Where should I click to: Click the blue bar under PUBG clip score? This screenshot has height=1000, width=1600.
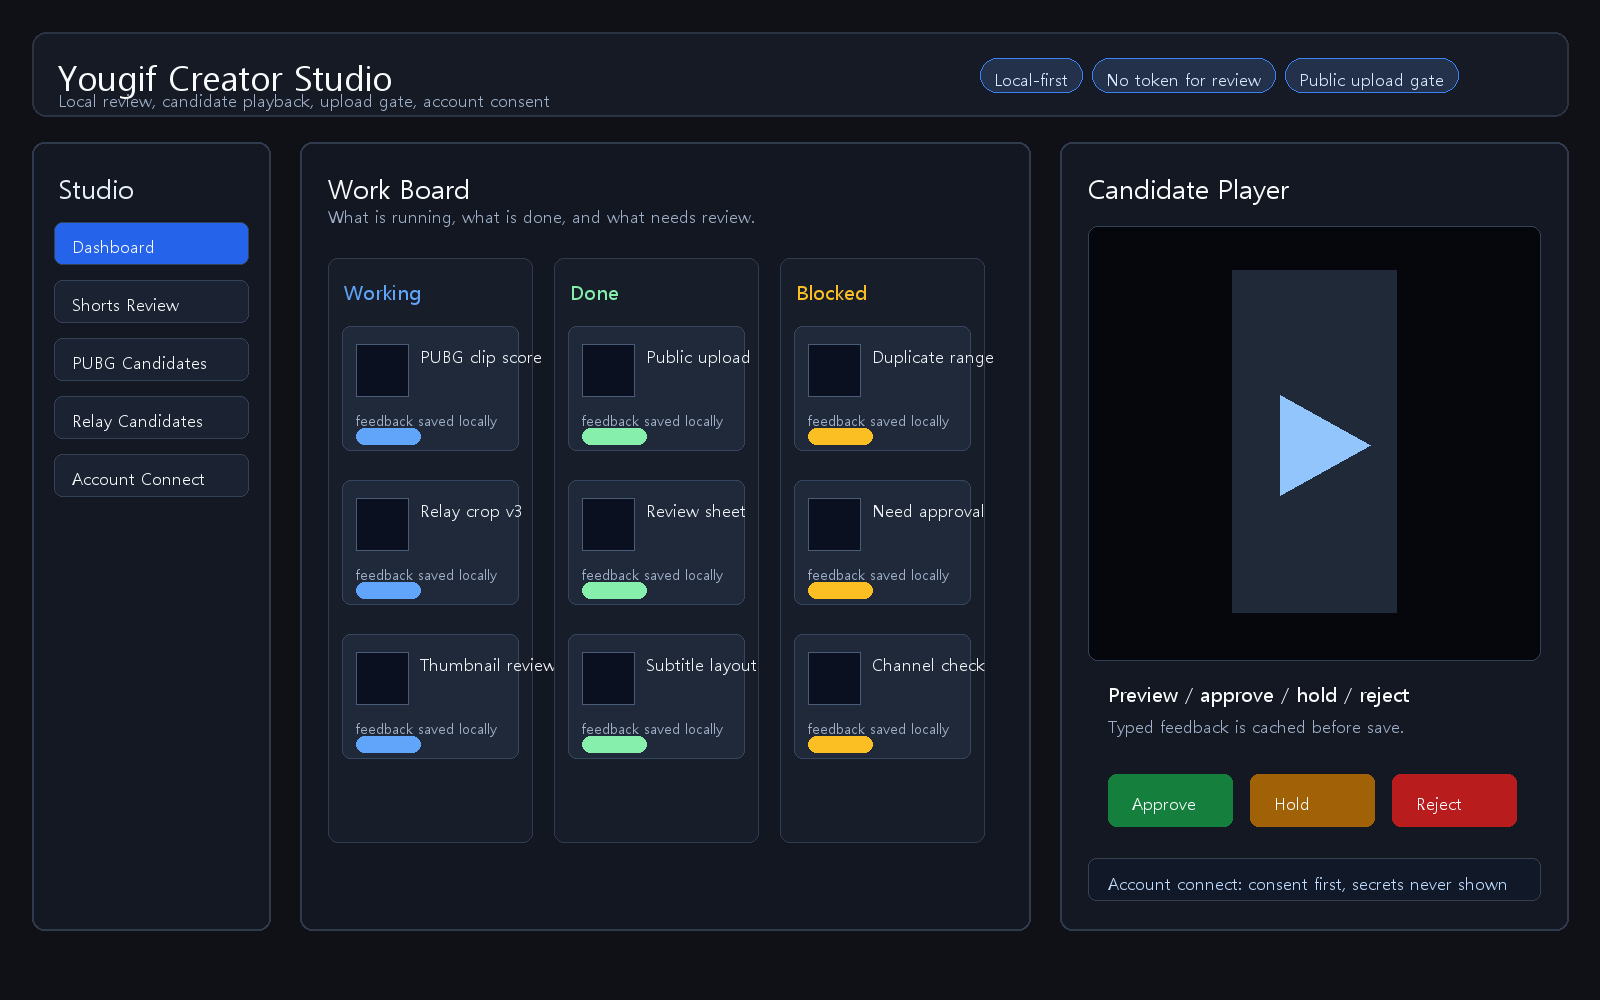[388, 437]
